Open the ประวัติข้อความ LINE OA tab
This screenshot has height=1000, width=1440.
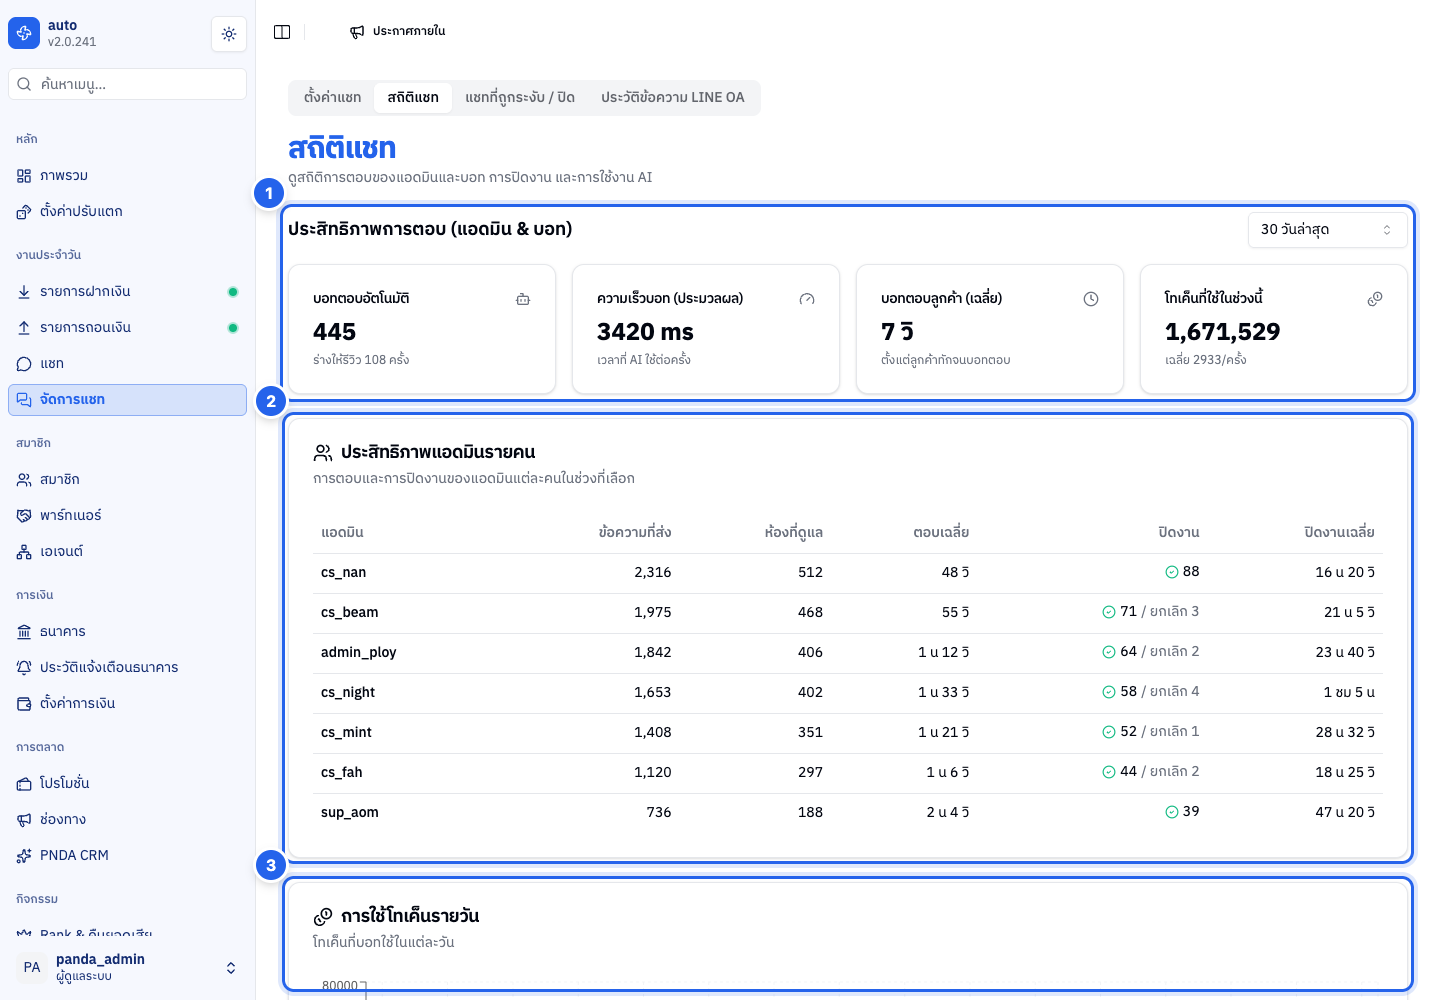coord(673,97)
